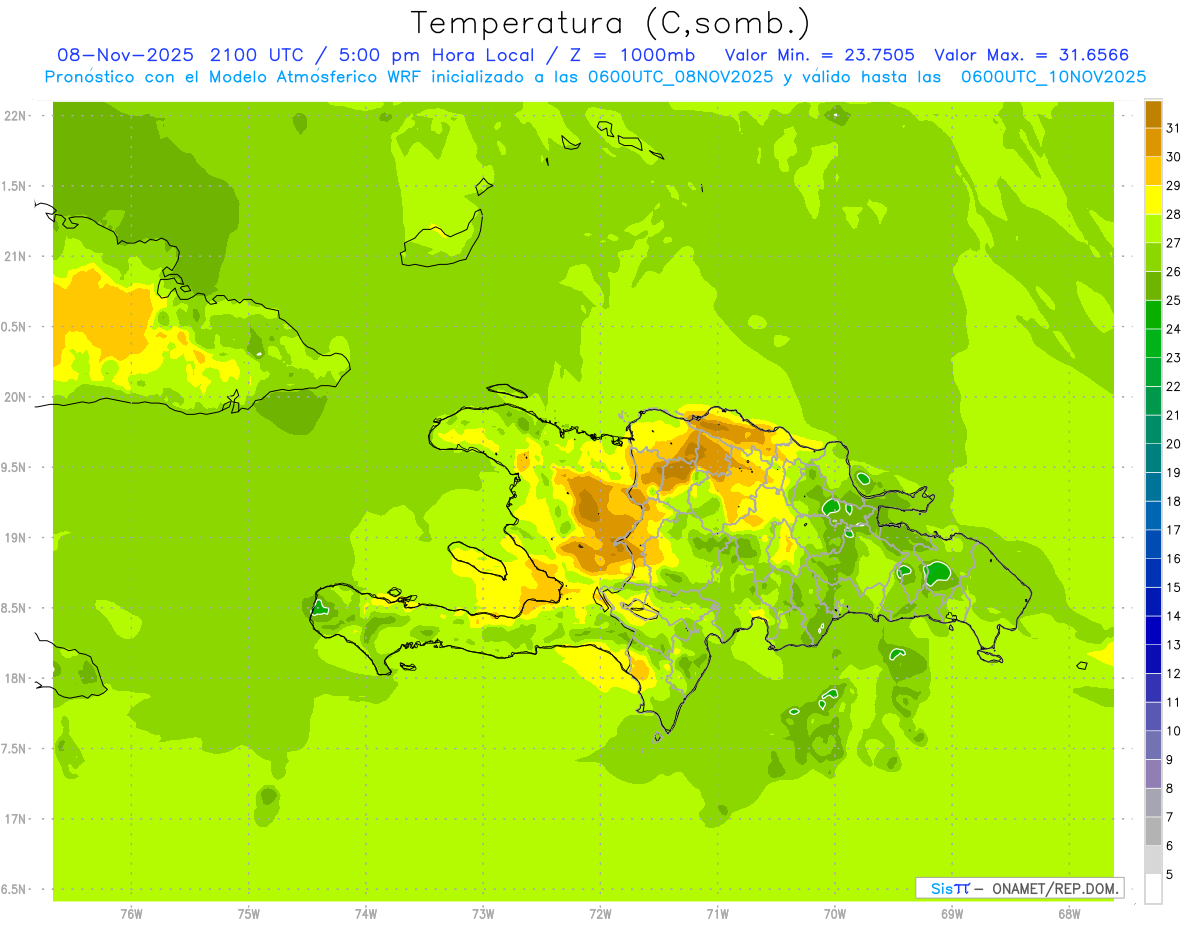This screenshot has width=1200, height=927.
Task: Click the 17N latitude axis label
Action: pyautogui.click(x=17, y=819)
